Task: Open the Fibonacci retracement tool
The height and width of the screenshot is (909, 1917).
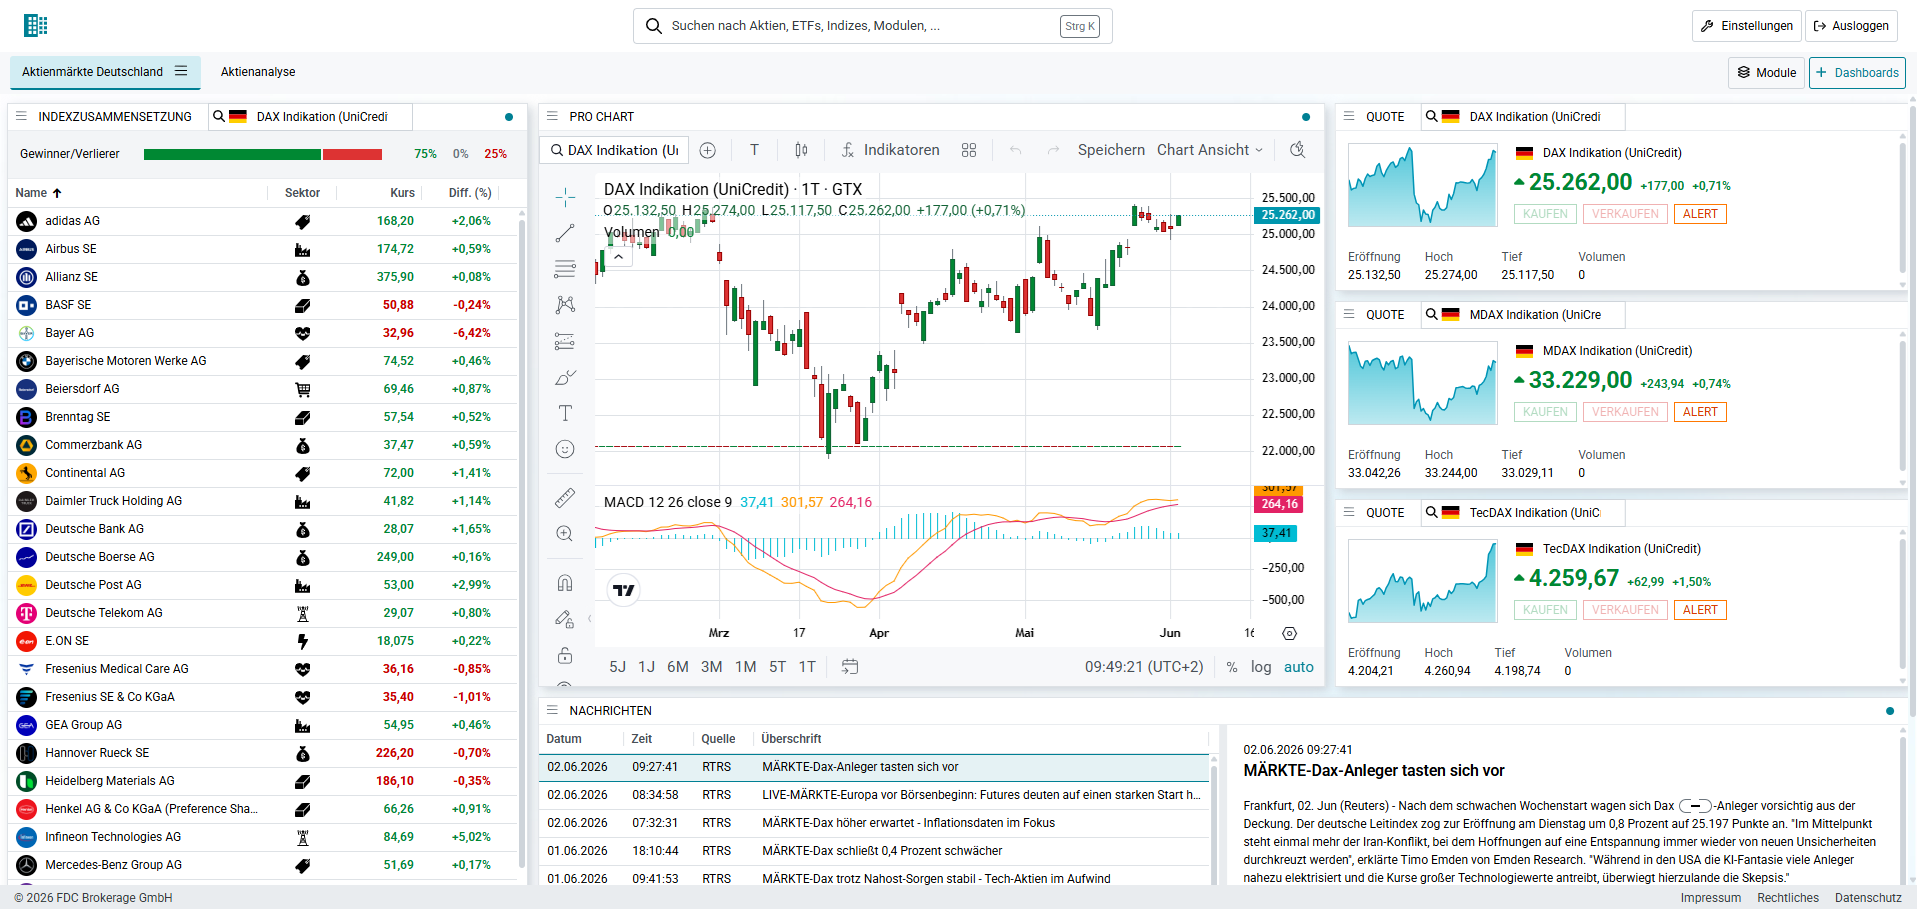Action: pyautogui.click(x=565, y=269)
